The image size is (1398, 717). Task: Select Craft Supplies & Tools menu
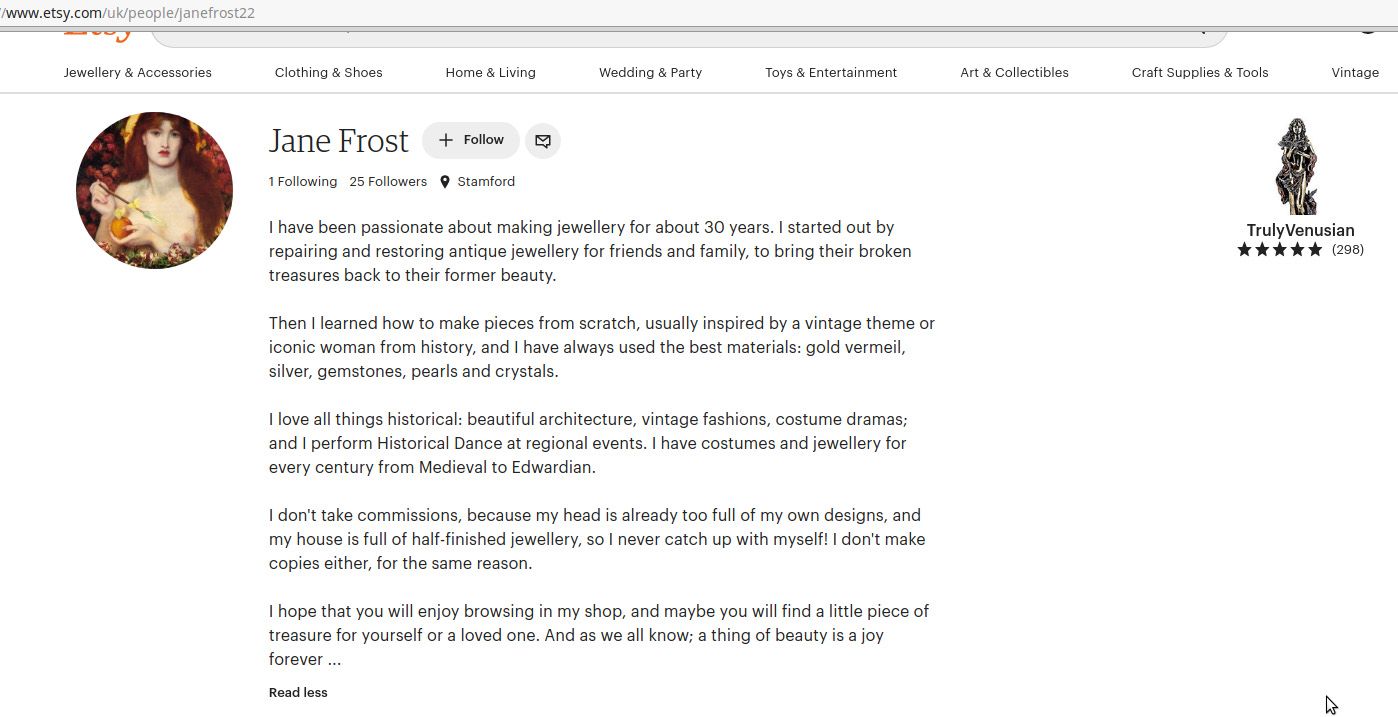(x=1200, y=72)
